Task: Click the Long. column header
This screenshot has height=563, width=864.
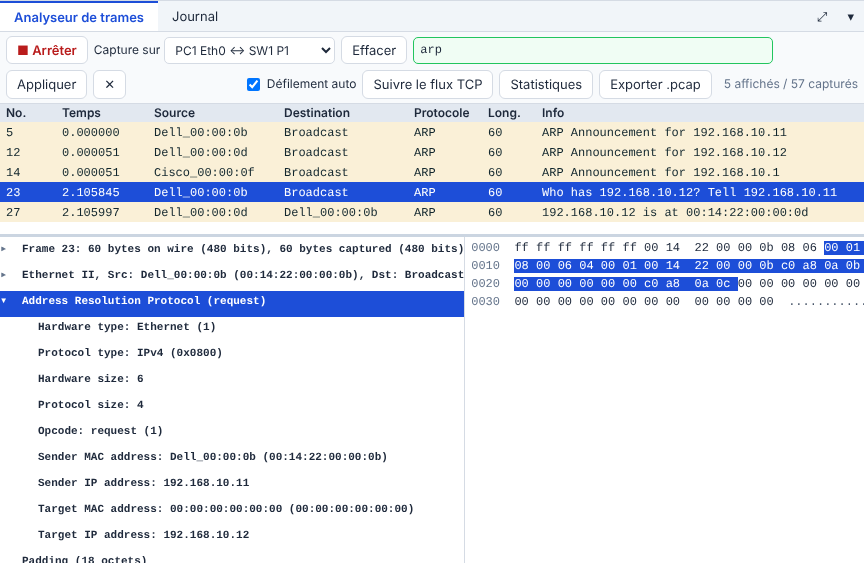Action: tap(504, 113)
